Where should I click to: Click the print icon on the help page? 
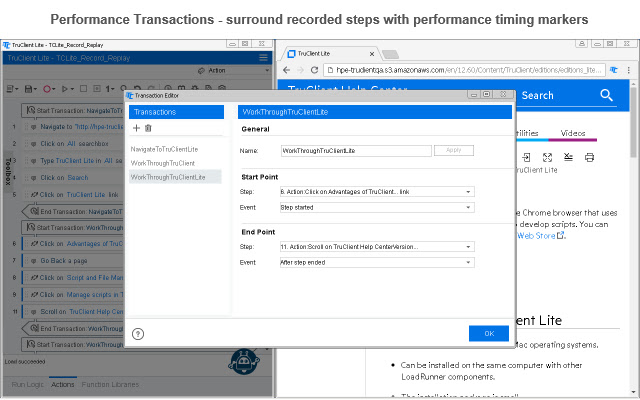click(x=589, y=157)
